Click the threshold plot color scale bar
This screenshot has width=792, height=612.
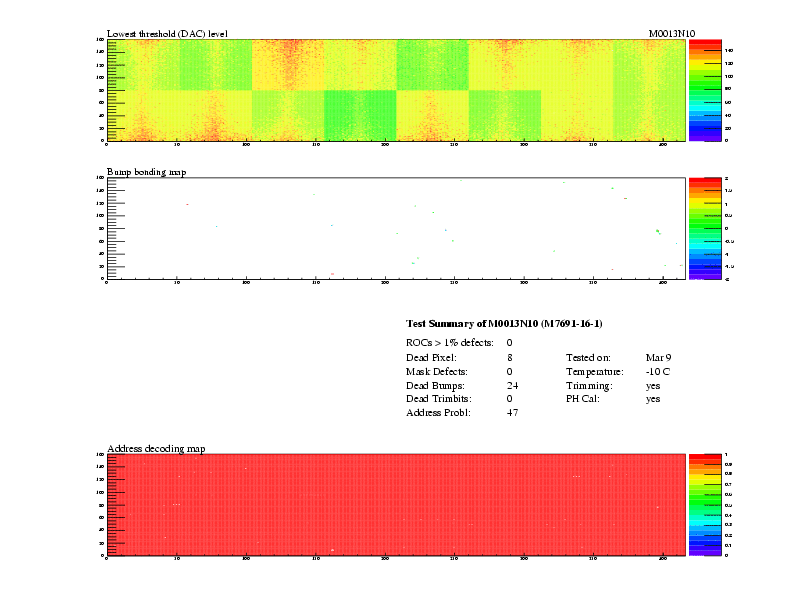point(705,90)
